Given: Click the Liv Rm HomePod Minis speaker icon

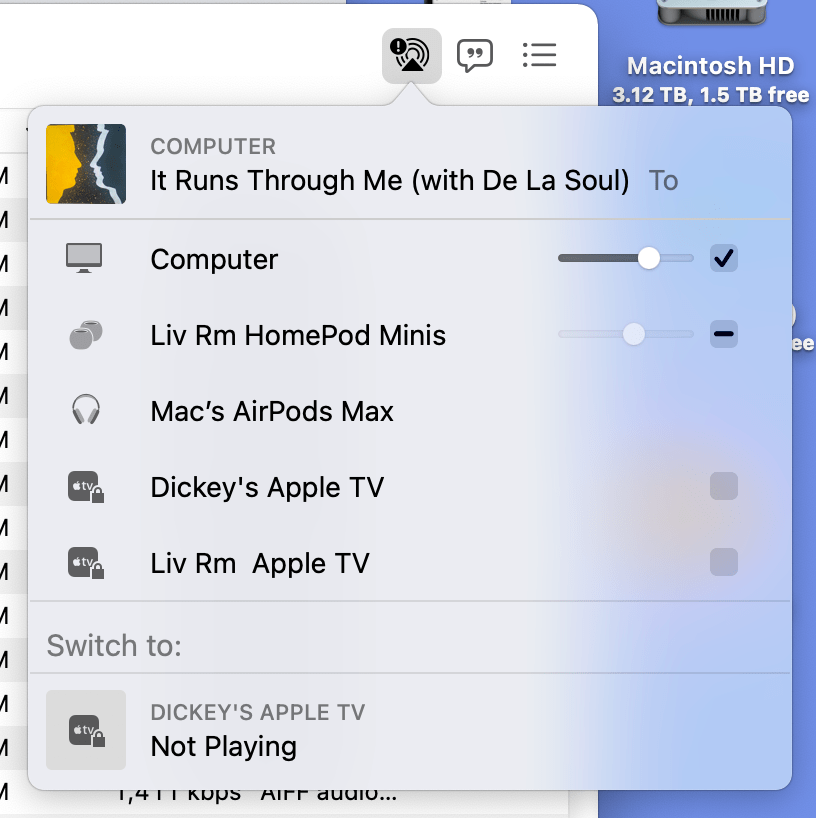Looking at the screenshot, I should [x=85, y=334].
